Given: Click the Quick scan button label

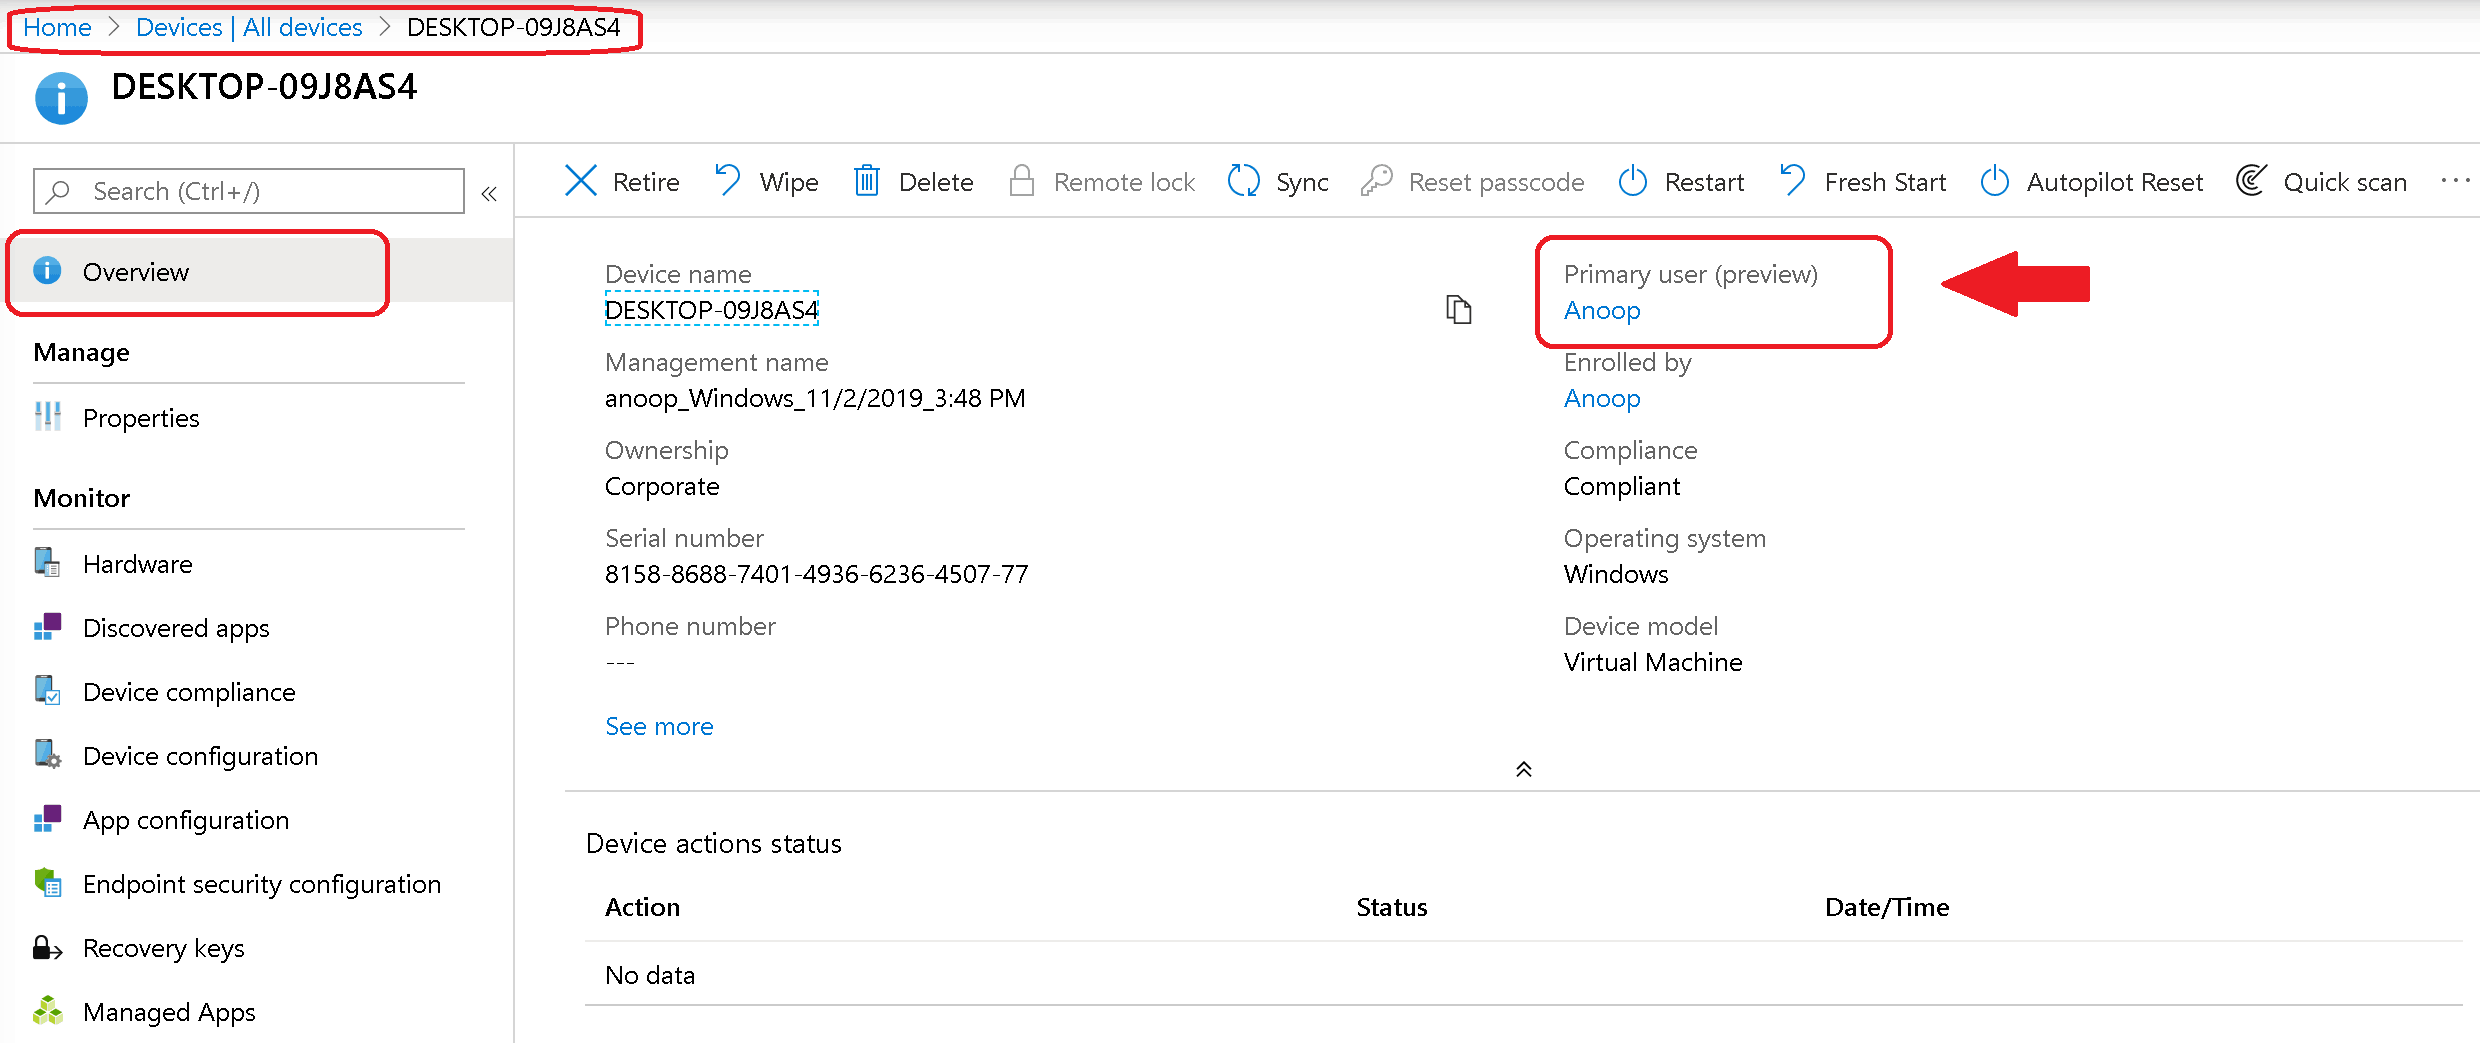Looking at the screenshot, I should 2345,182.
